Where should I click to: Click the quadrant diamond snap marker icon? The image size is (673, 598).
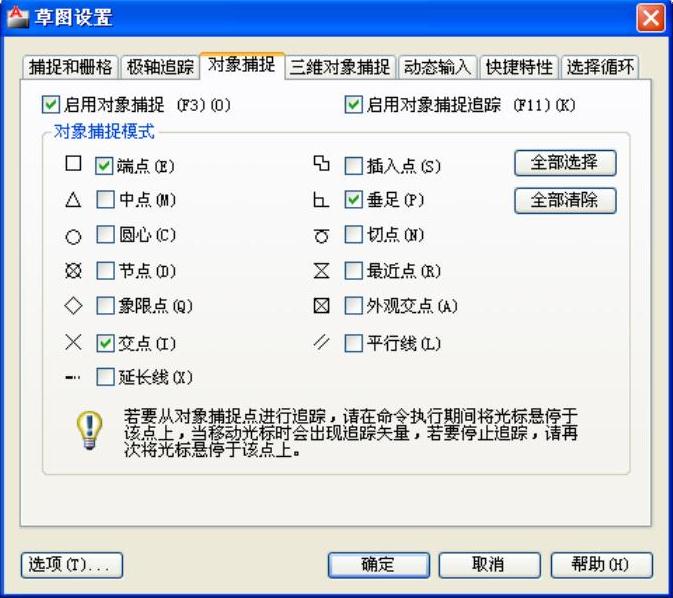[73, 306]
